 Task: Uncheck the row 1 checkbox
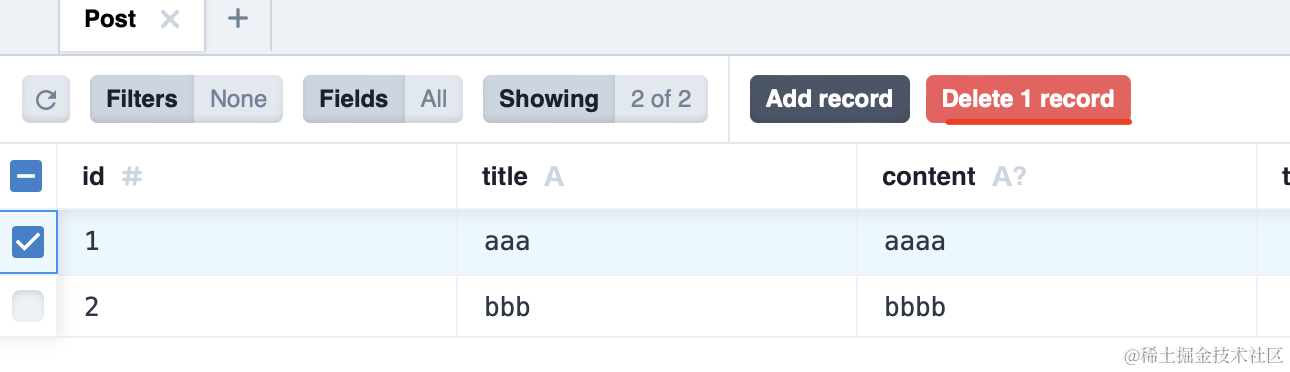tap(28, 242)
